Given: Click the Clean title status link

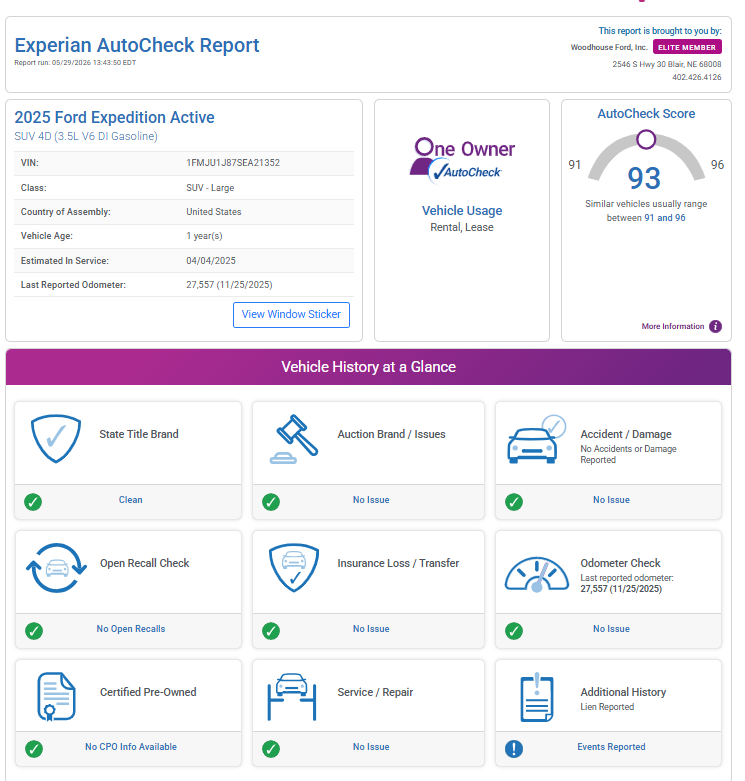Looking at the screenshot, I should tap(130, 500).
